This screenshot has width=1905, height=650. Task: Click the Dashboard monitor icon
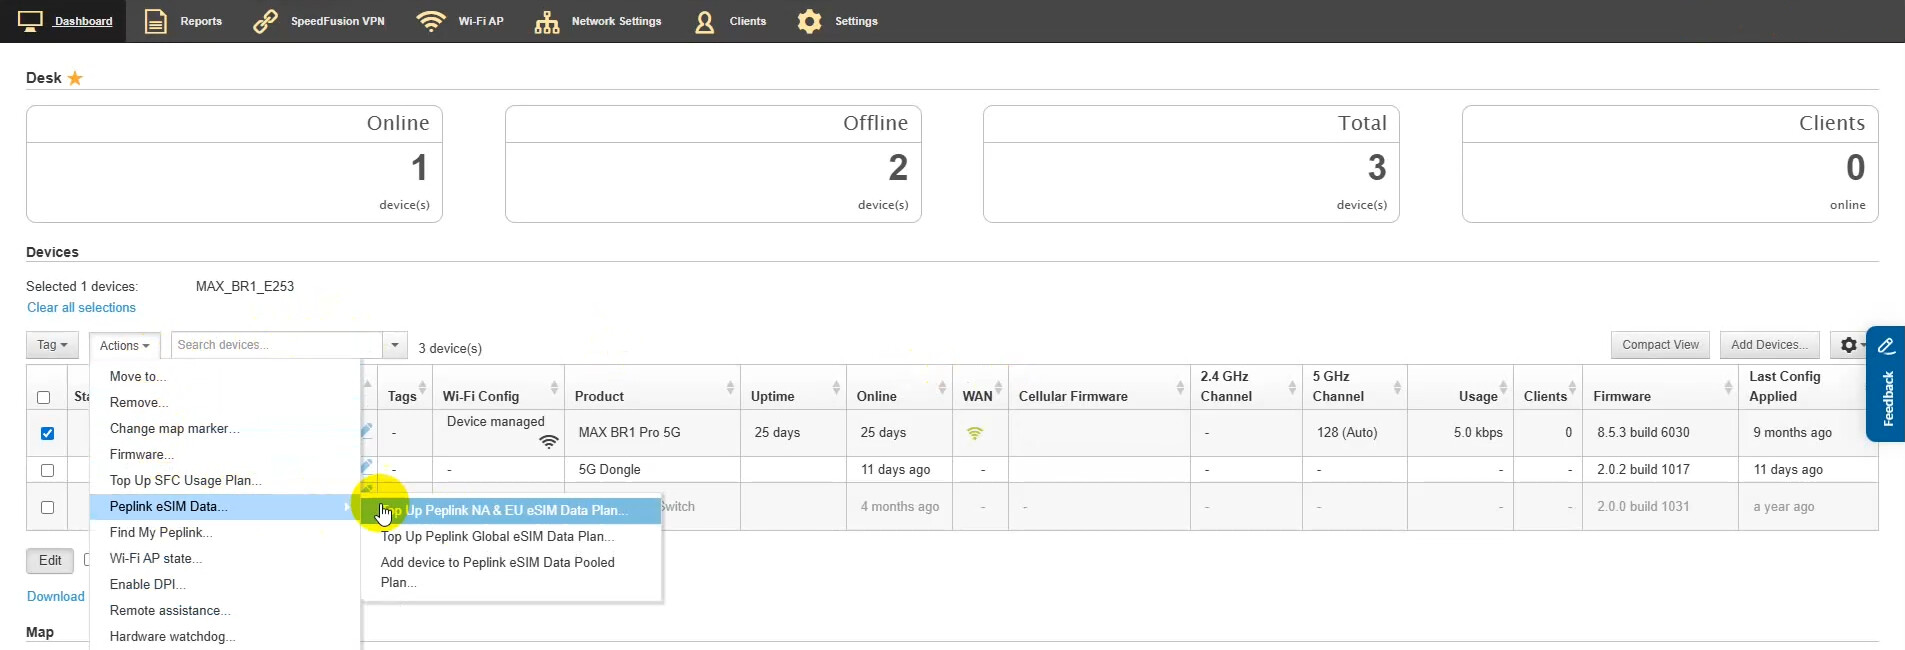(x=30, y=21)
